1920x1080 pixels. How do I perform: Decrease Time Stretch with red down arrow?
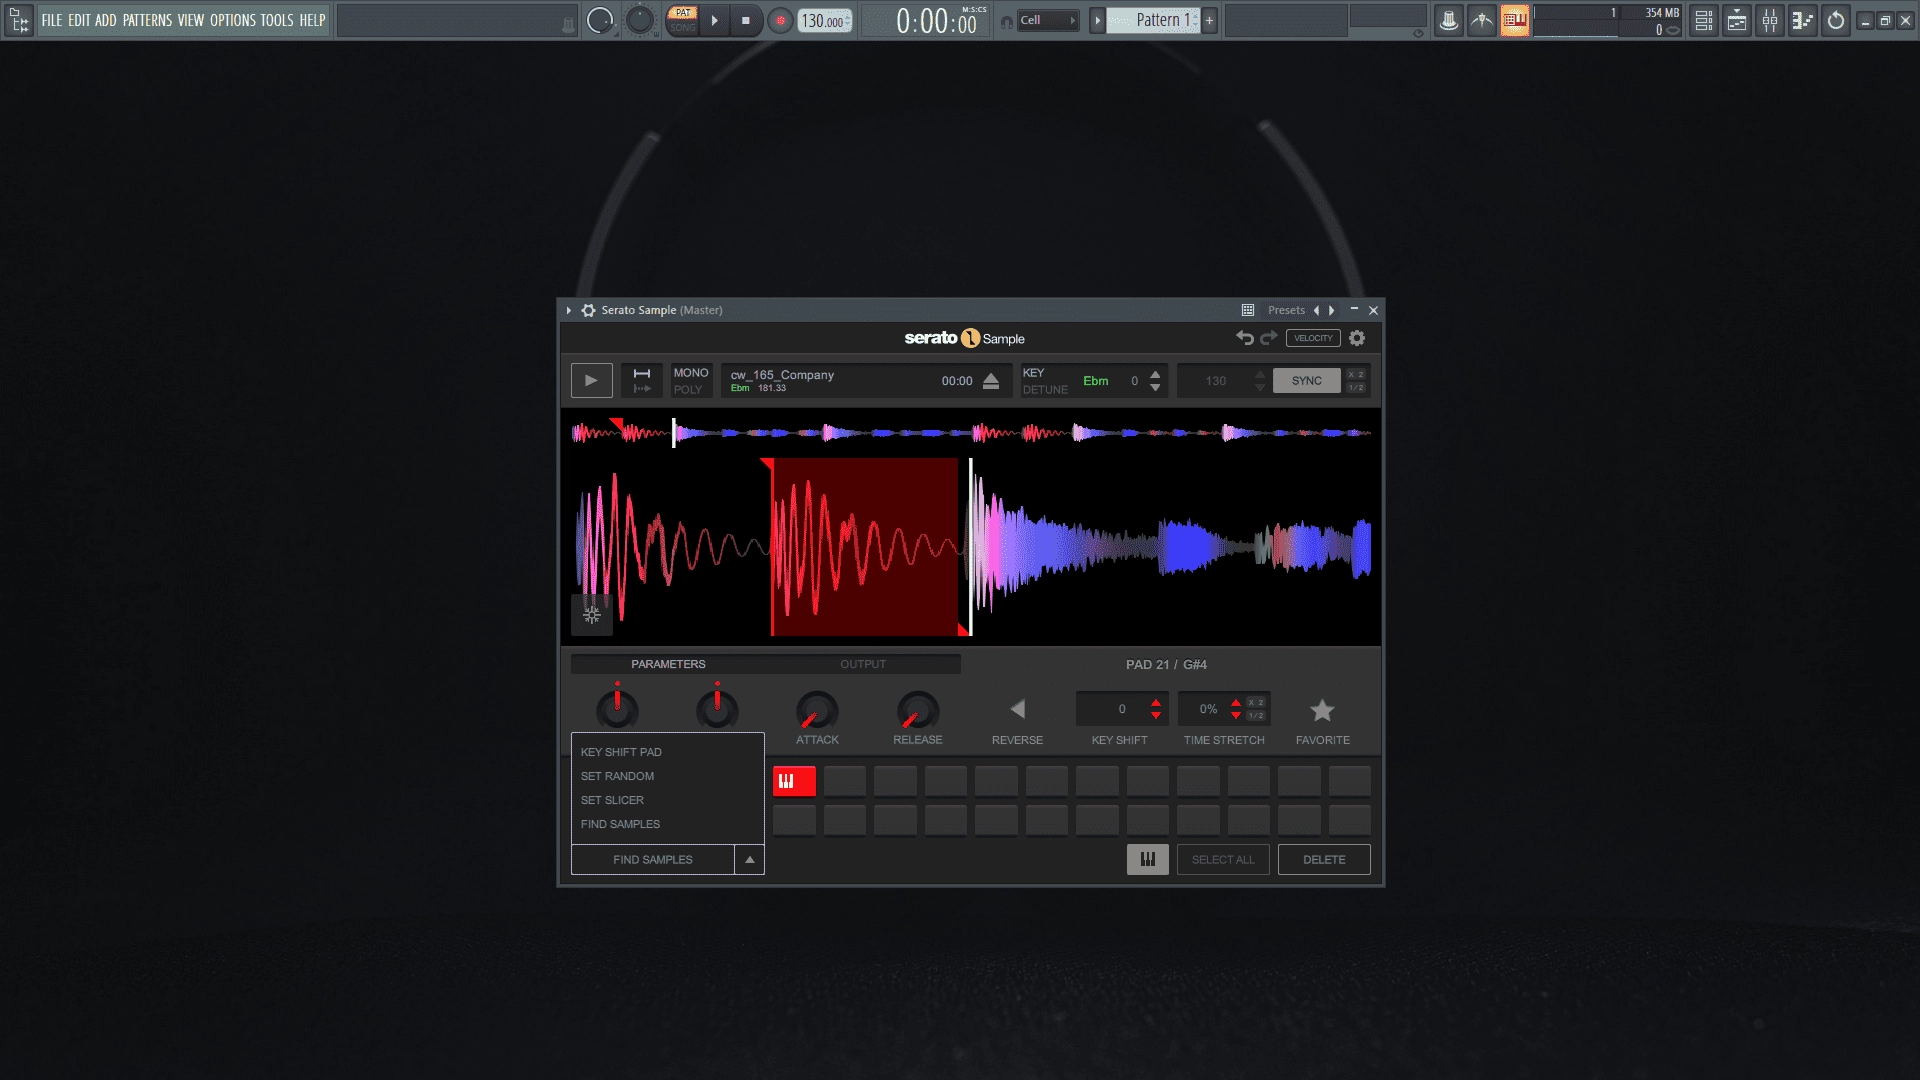click(x=1236, y=716)
